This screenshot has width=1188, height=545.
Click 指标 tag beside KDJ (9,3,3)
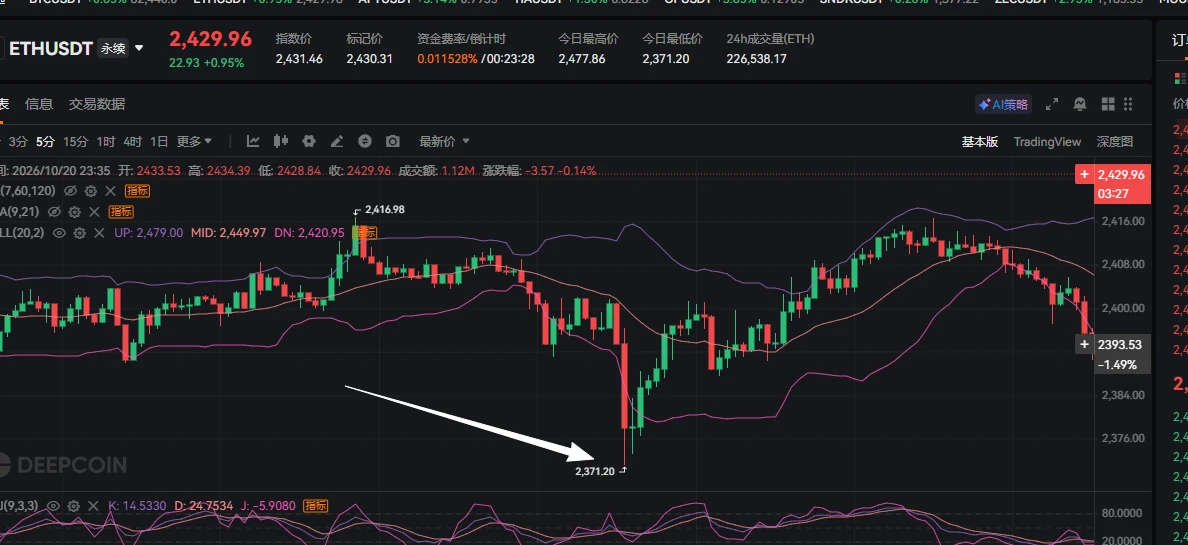pos(315,506)
